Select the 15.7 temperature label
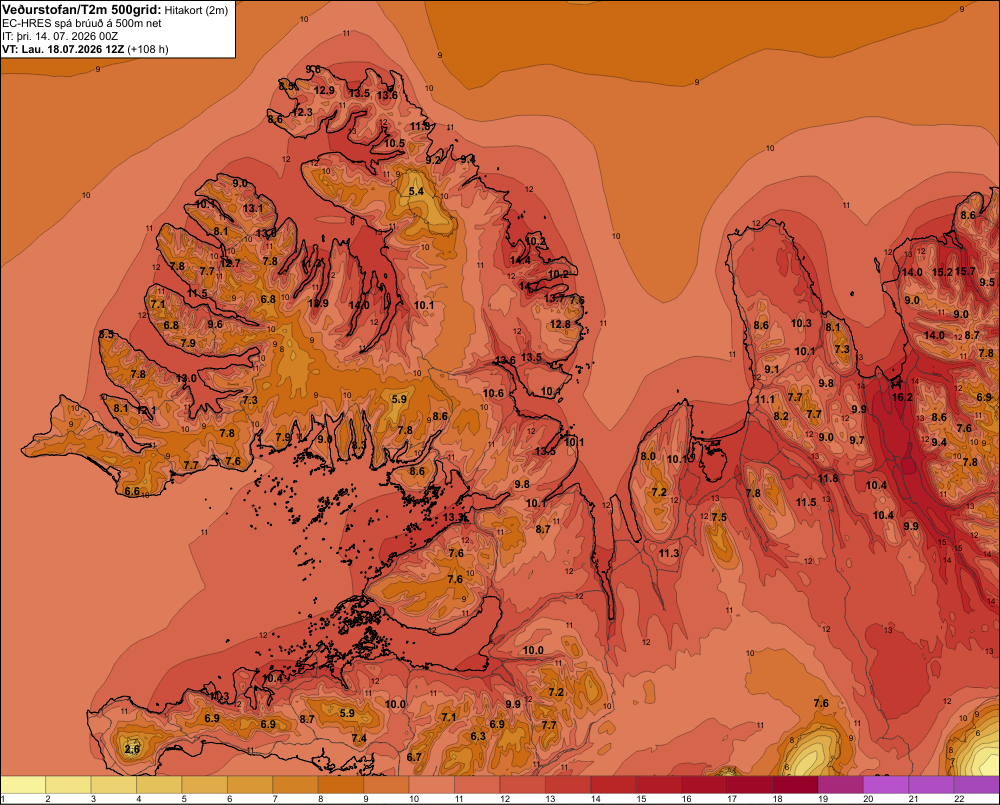1000x805 pixels. coord(965,272)
